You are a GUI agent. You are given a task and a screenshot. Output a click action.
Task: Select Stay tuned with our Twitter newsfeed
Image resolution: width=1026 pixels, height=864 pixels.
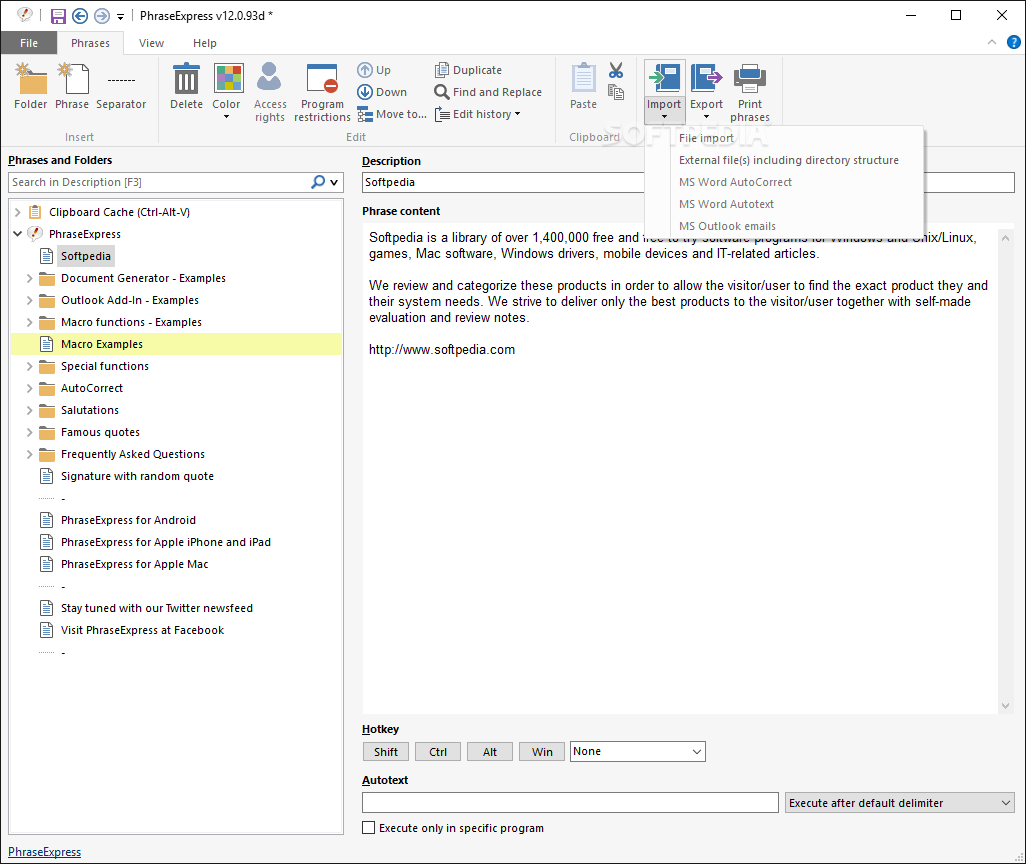coord(156,608)
